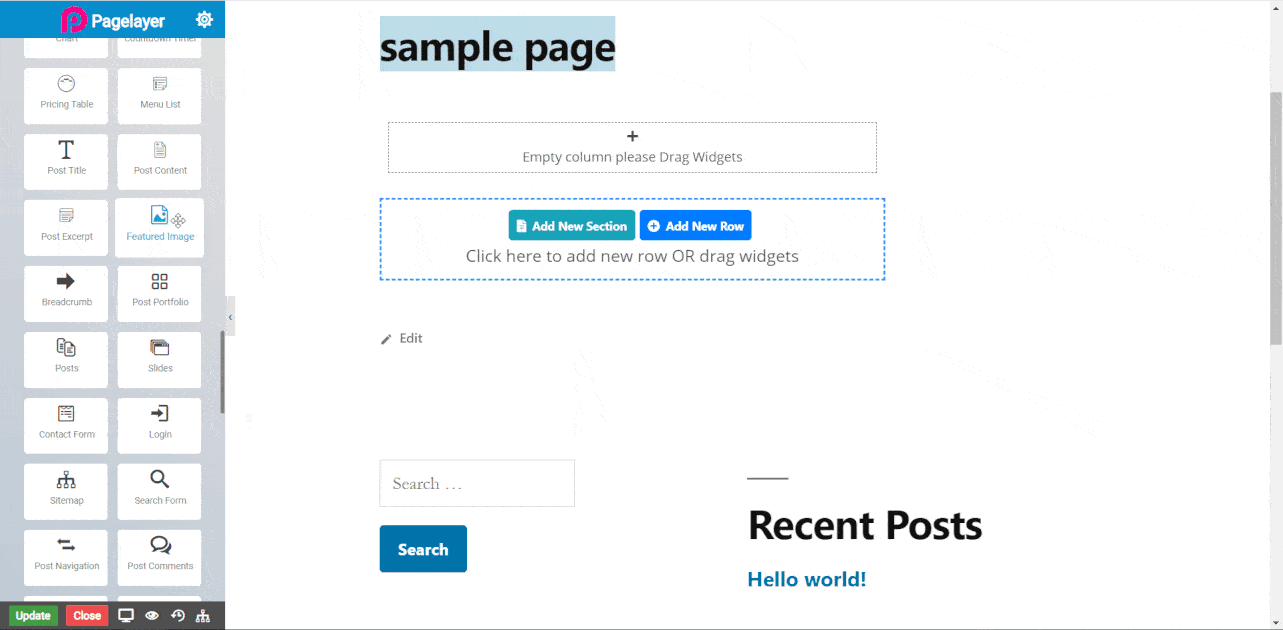The width and height of the screenshot is (1283, 630).
Task: Select the Pricing Table widget
Action: pyautogui.click(x=65, y=95)
